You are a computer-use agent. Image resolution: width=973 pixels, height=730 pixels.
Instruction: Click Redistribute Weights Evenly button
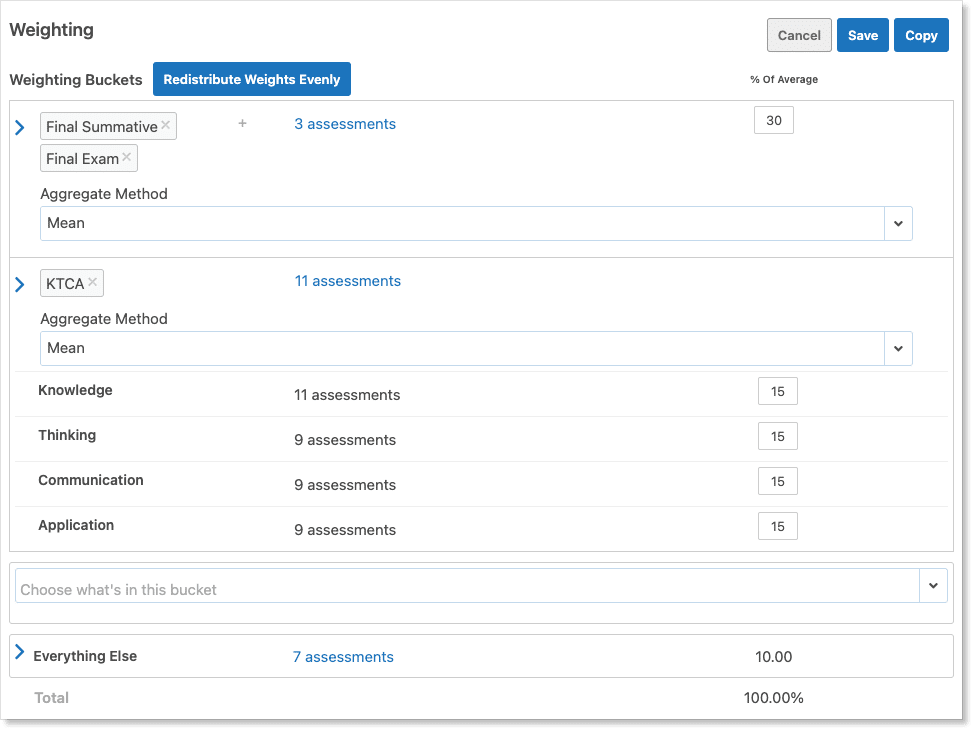coord(252,79)
